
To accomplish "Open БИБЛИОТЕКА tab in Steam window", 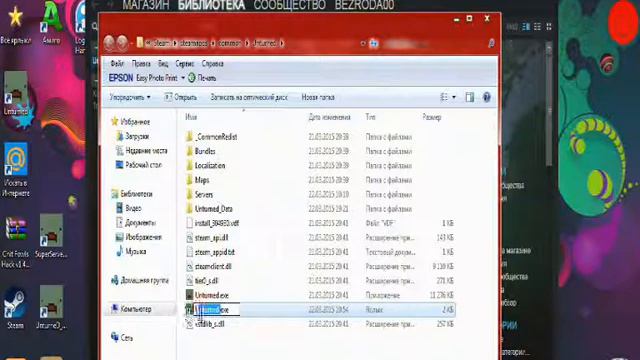I will coord(211,5).
